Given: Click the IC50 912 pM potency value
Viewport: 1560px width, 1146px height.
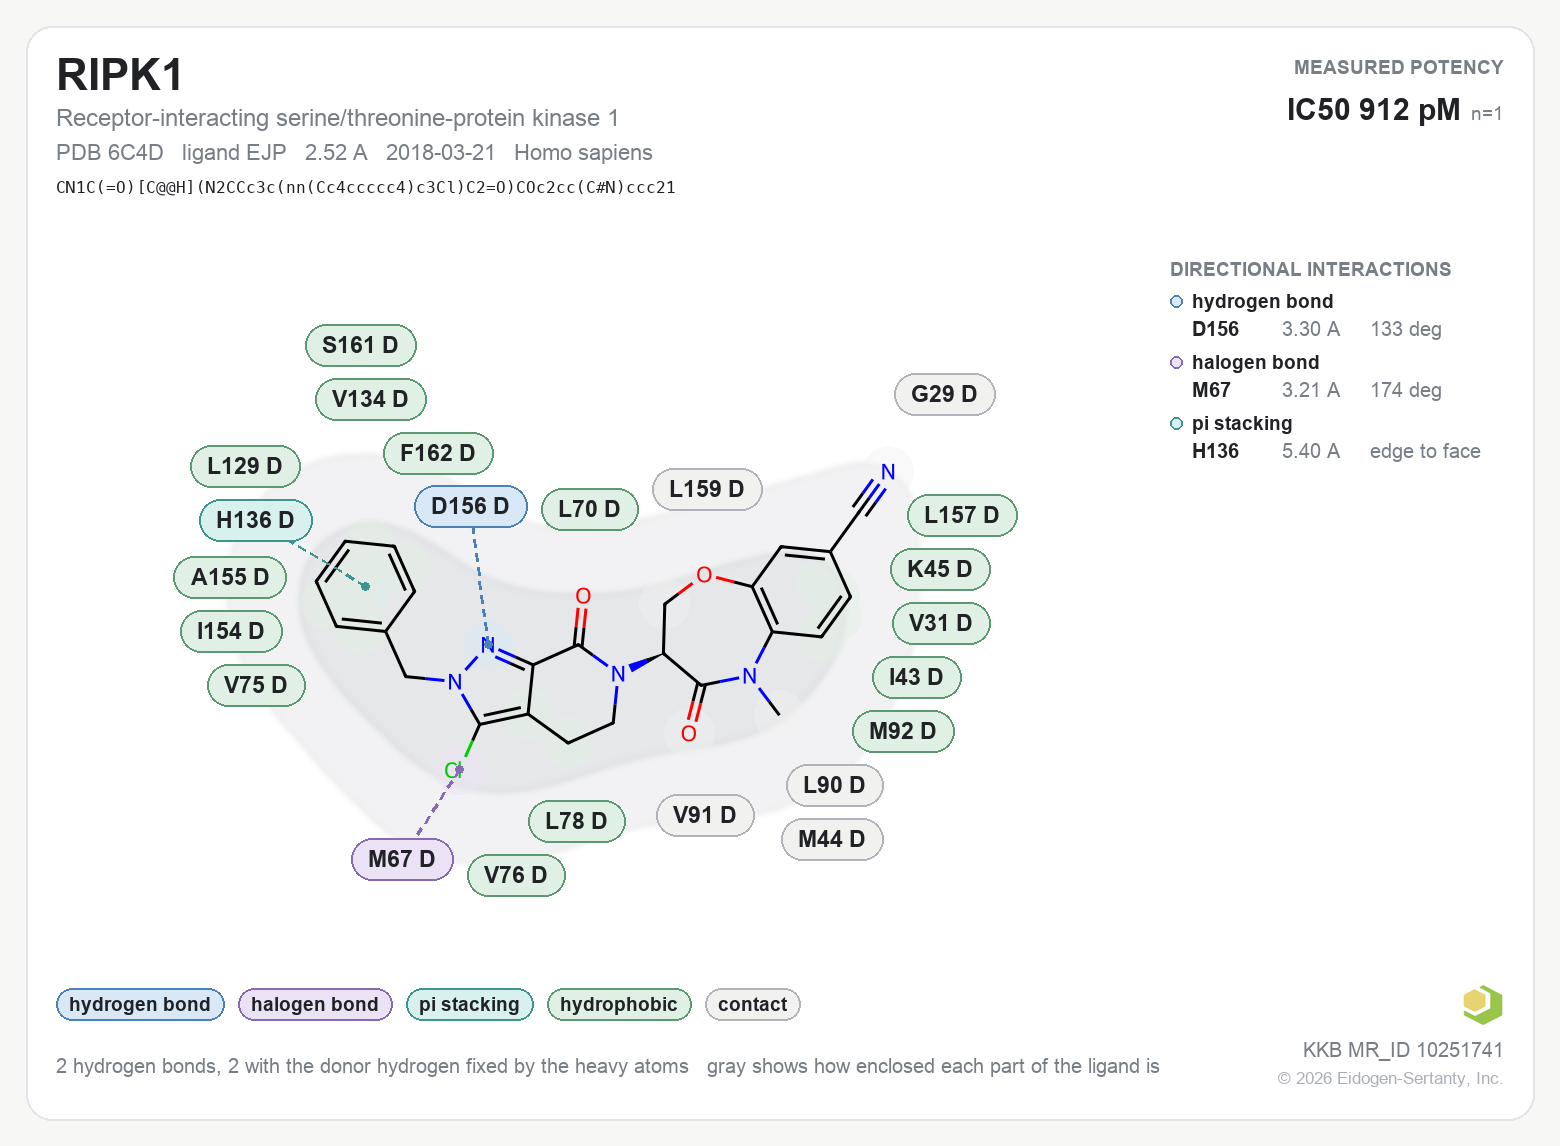Looking at the screenshot, I should point(1373,109).
